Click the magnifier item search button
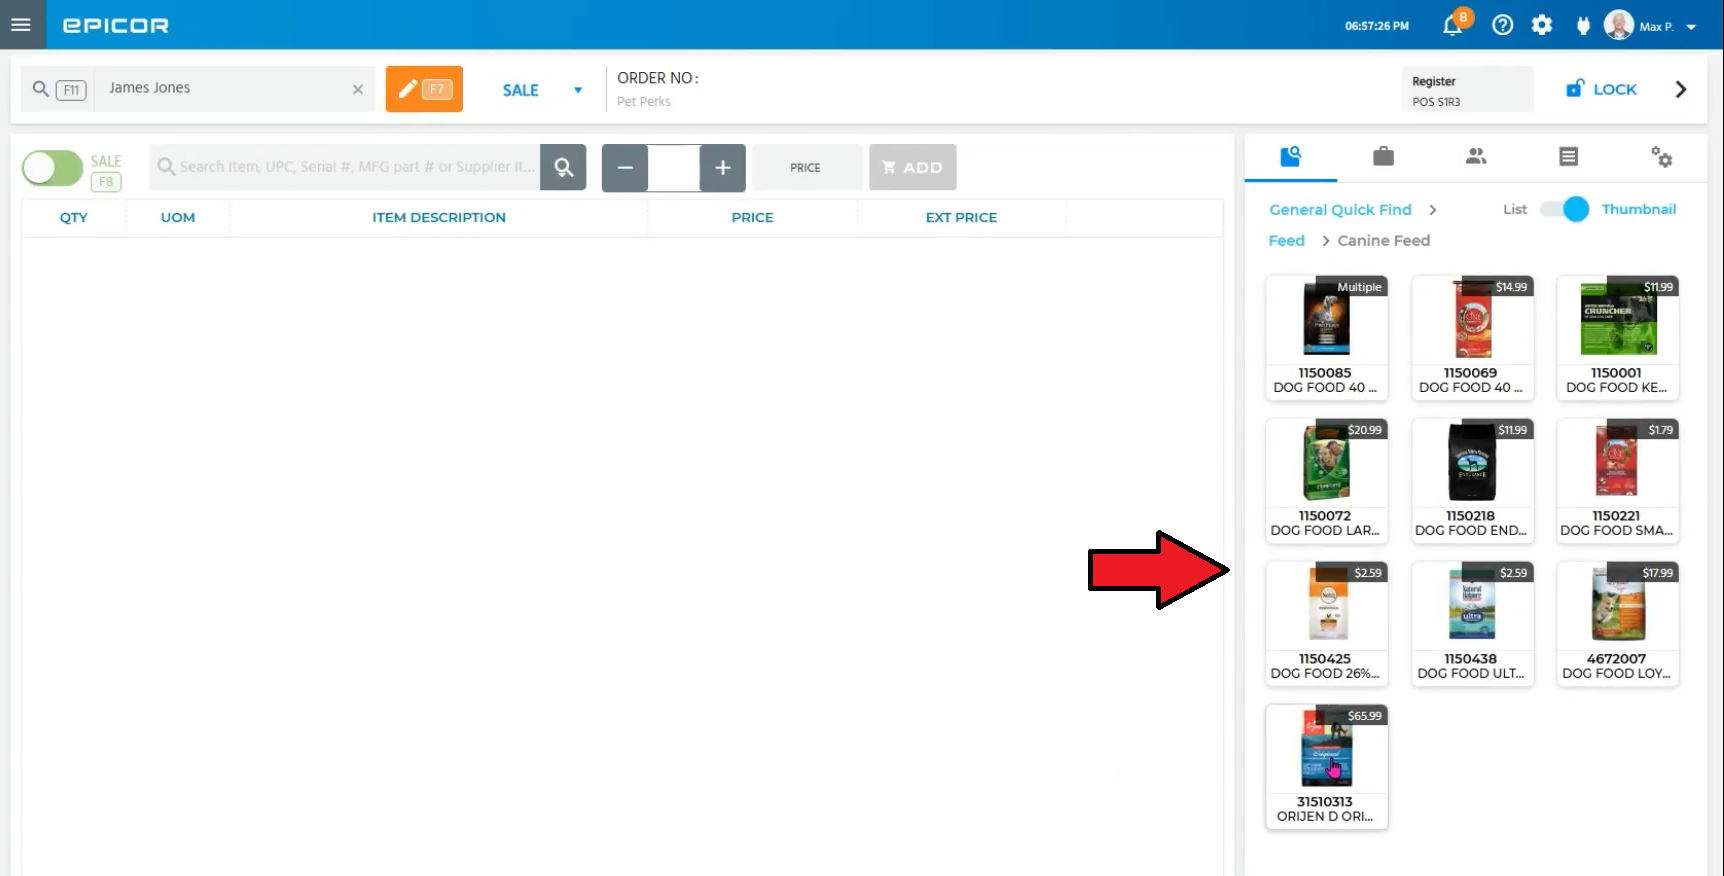This screenshot has height=876, width=1724. click(564, 167)
